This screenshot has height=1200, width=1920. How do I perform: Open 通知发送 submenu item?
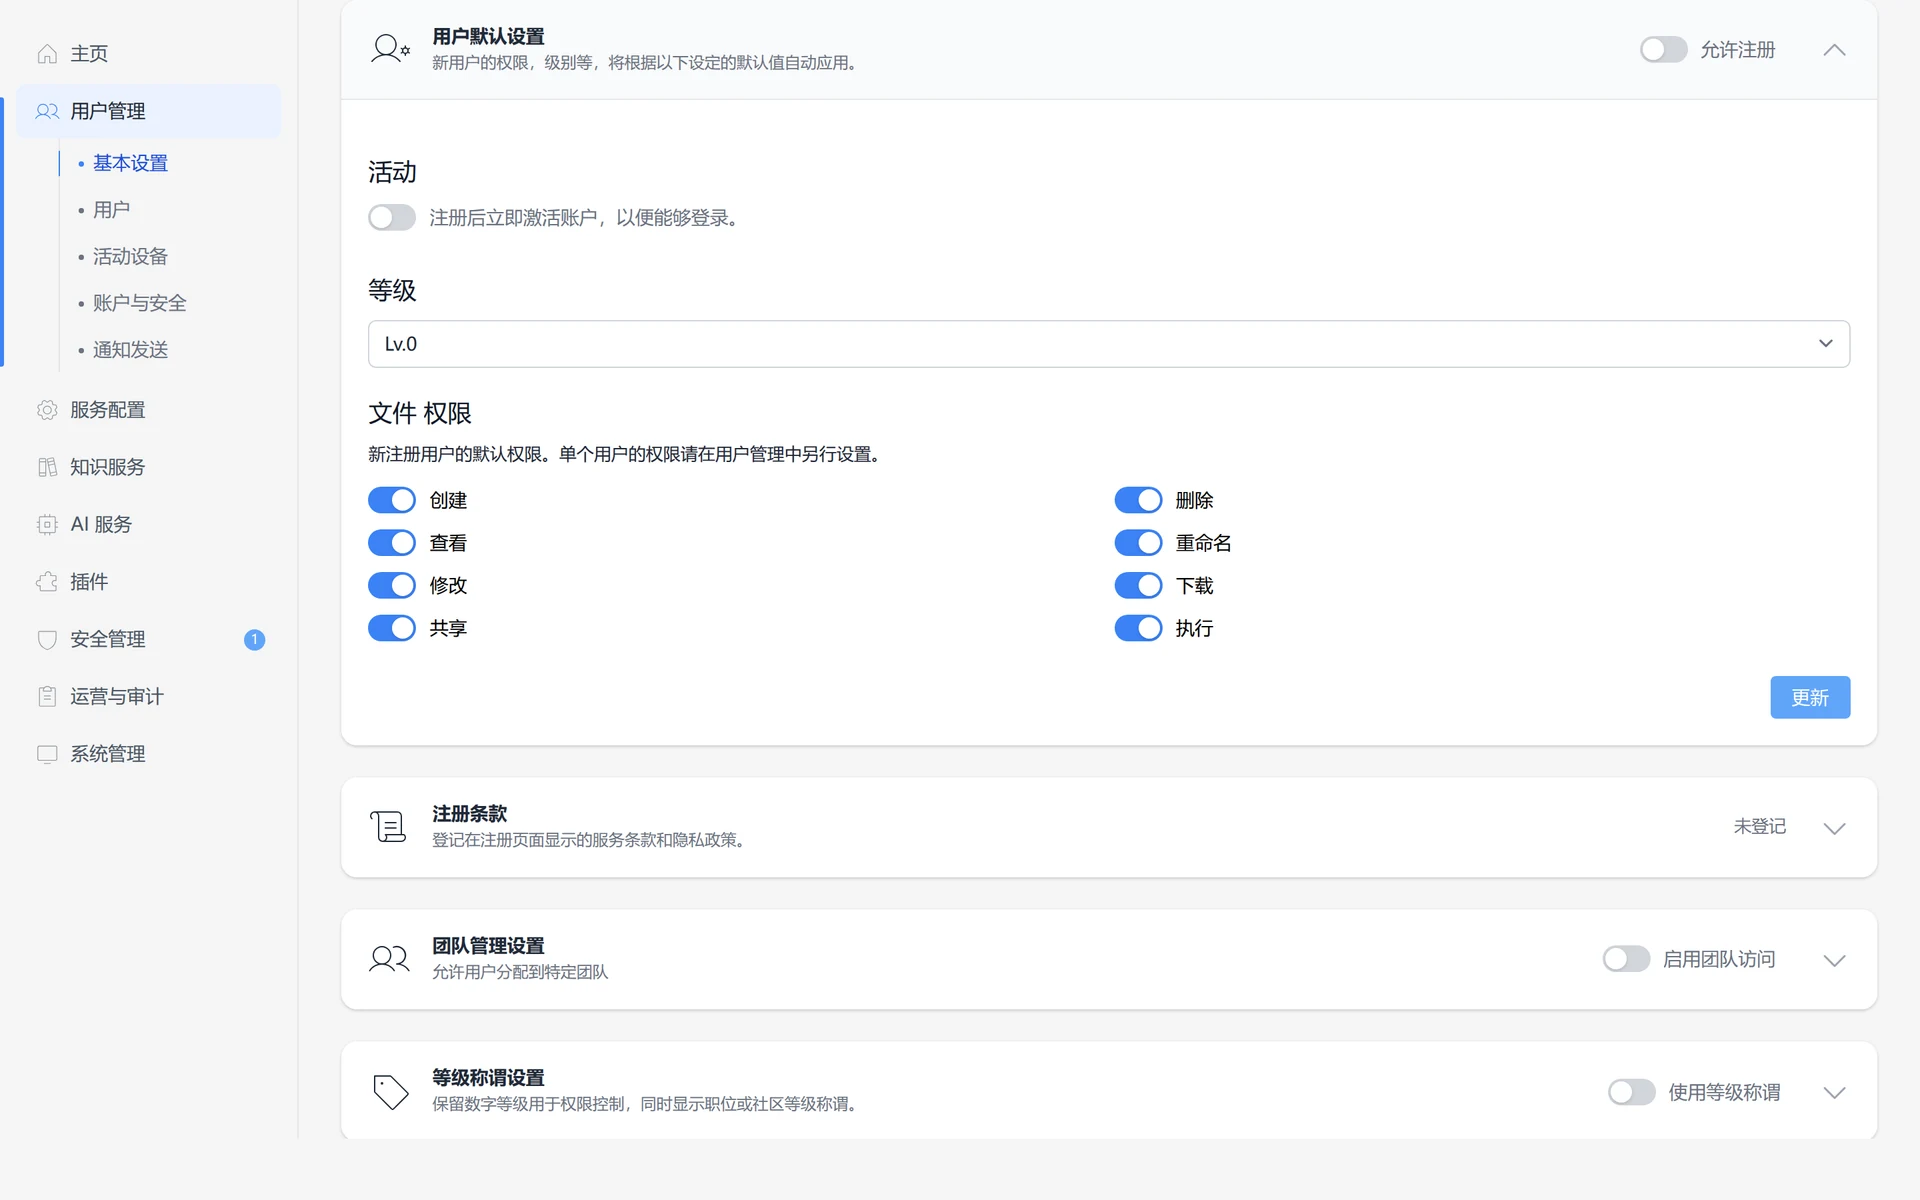[x=130, y=350]
